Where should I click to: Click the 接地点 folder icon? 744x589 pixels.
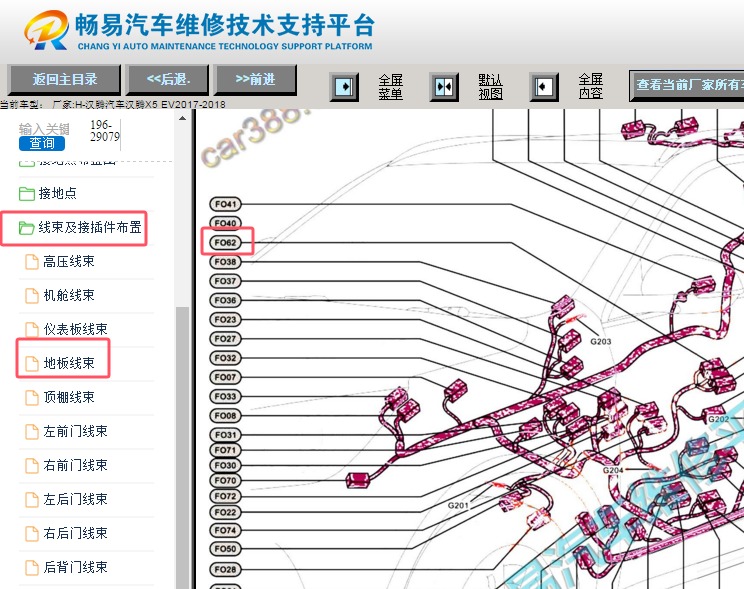click(x=27, y=194)
